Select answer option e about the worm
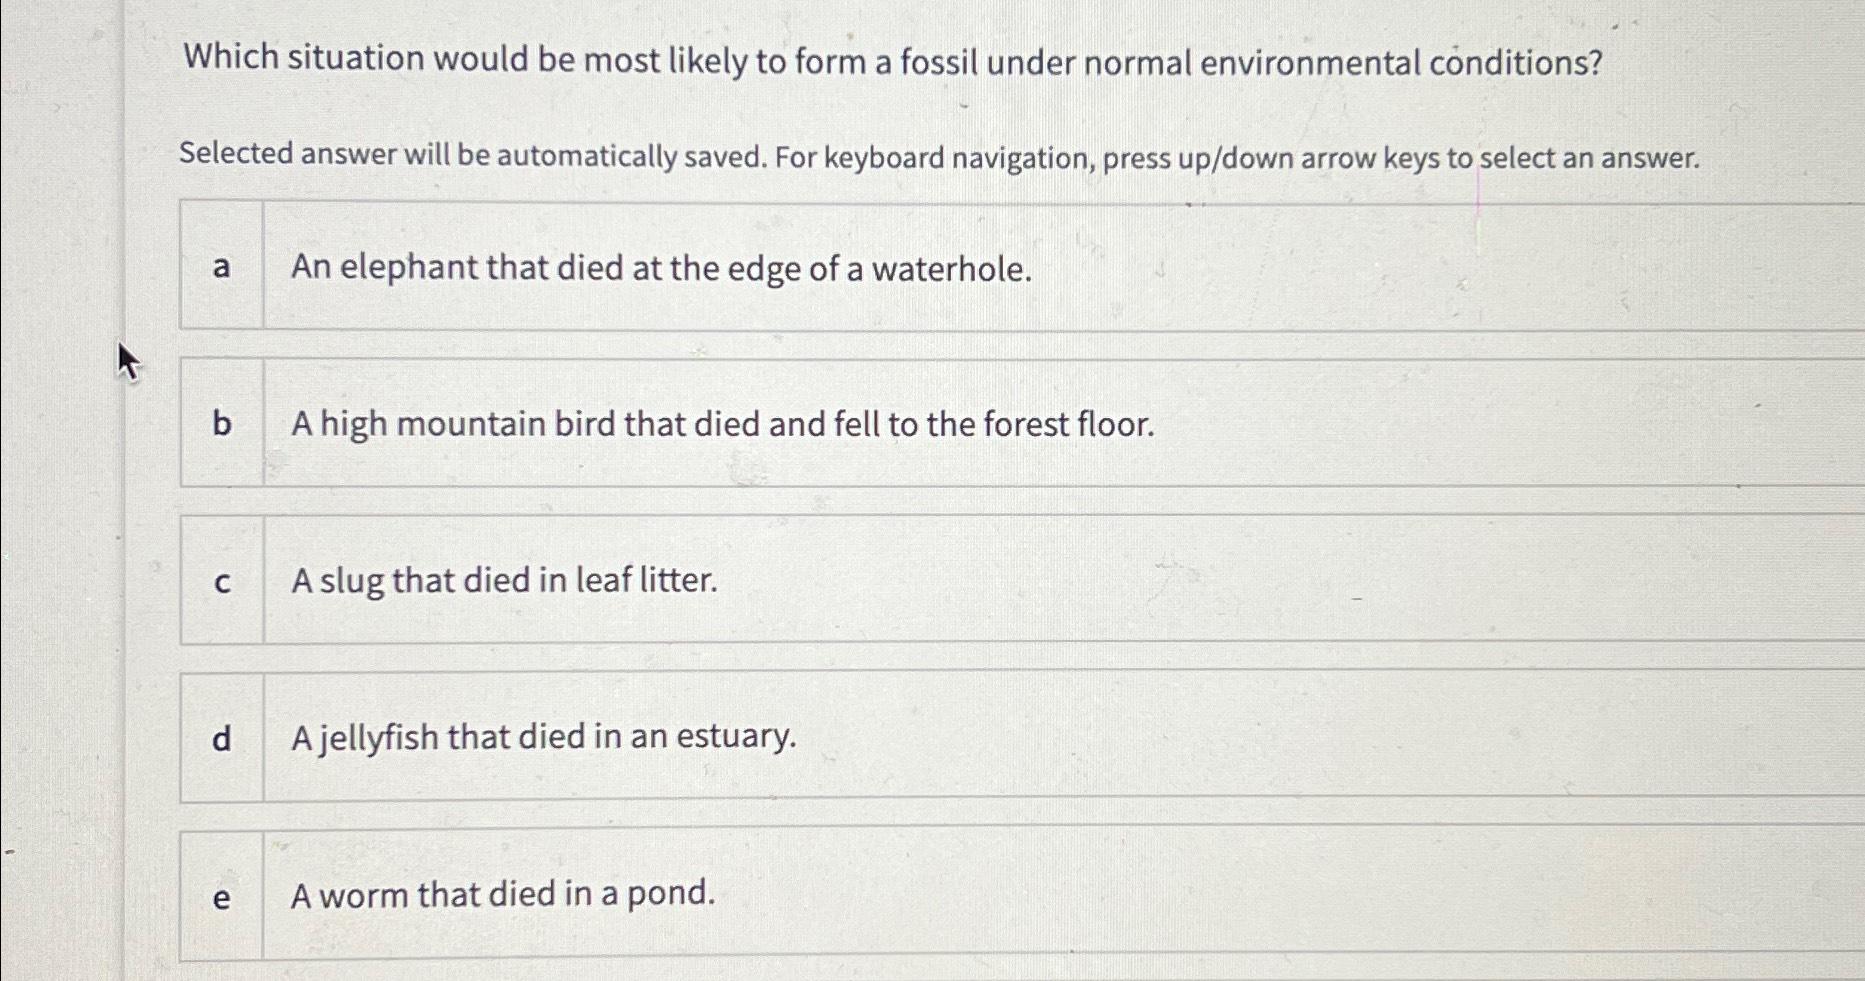The height and width of the screenshot is (981, 1865). point(502,893)
